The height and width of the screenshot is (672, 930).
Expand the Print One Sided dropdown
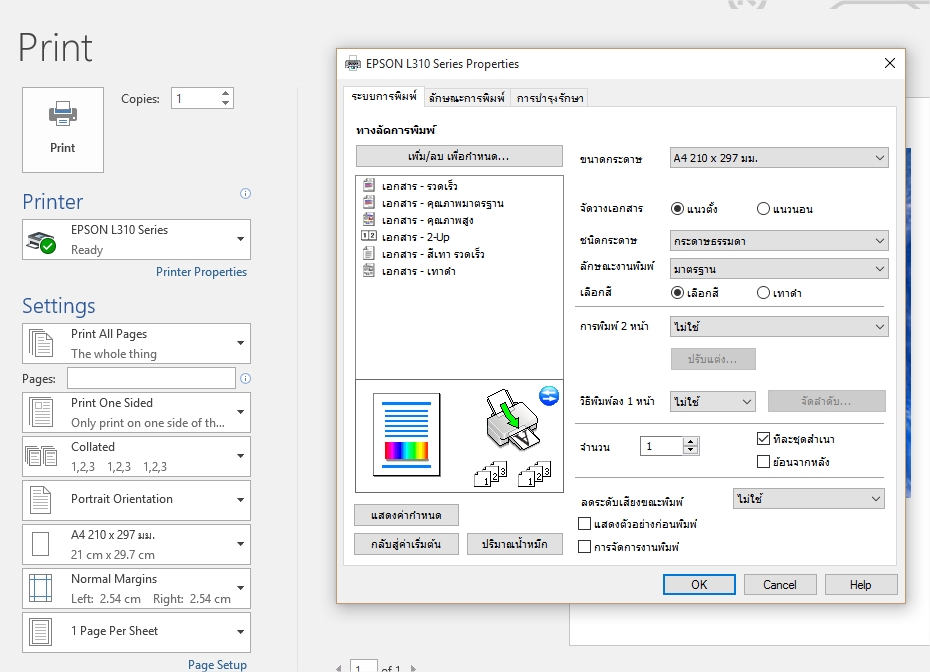[136, 412]
